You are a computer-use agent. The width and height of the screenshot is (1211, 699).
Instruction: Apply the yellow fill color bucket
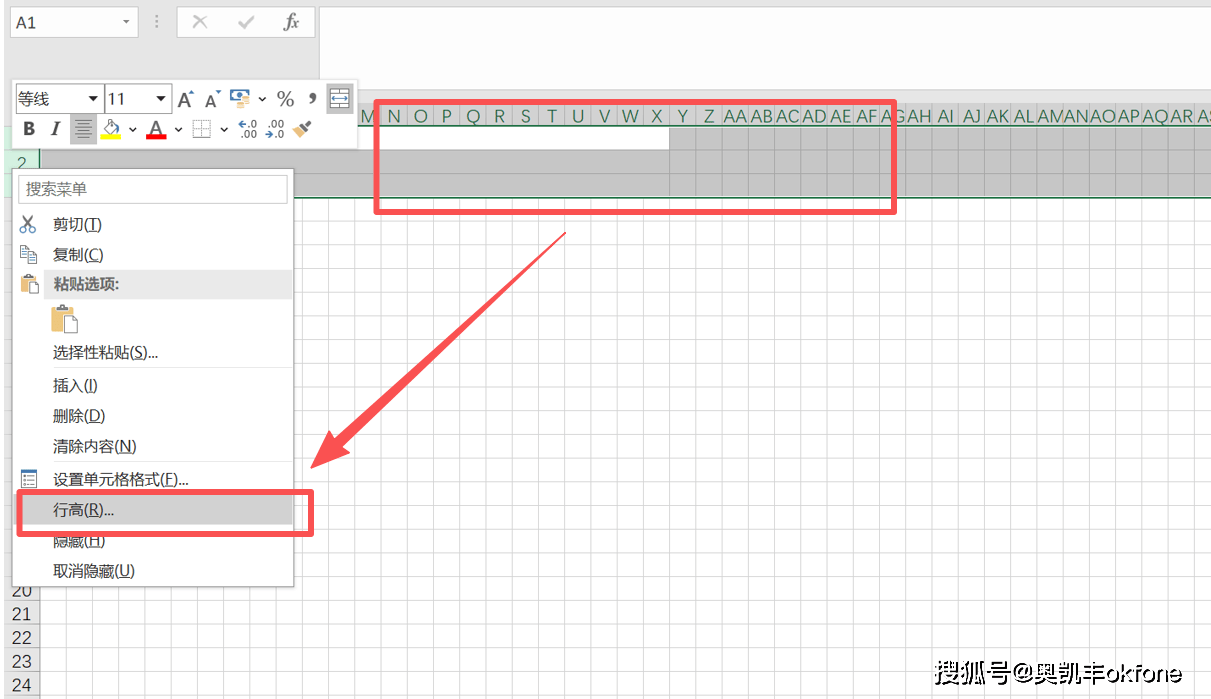click(111, 129)
